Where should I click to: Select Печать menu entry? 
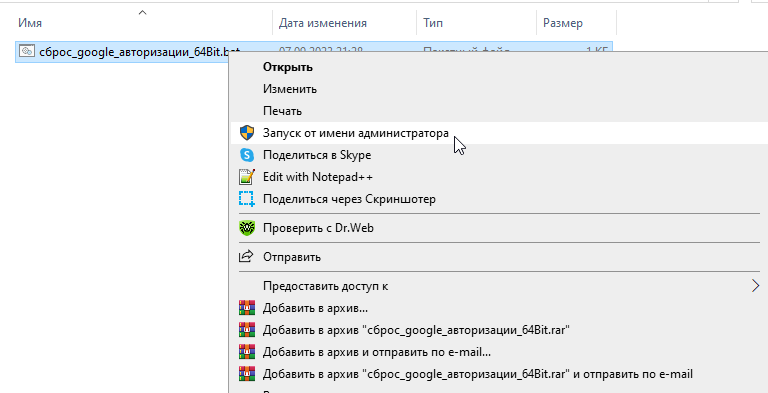(283, 111)
